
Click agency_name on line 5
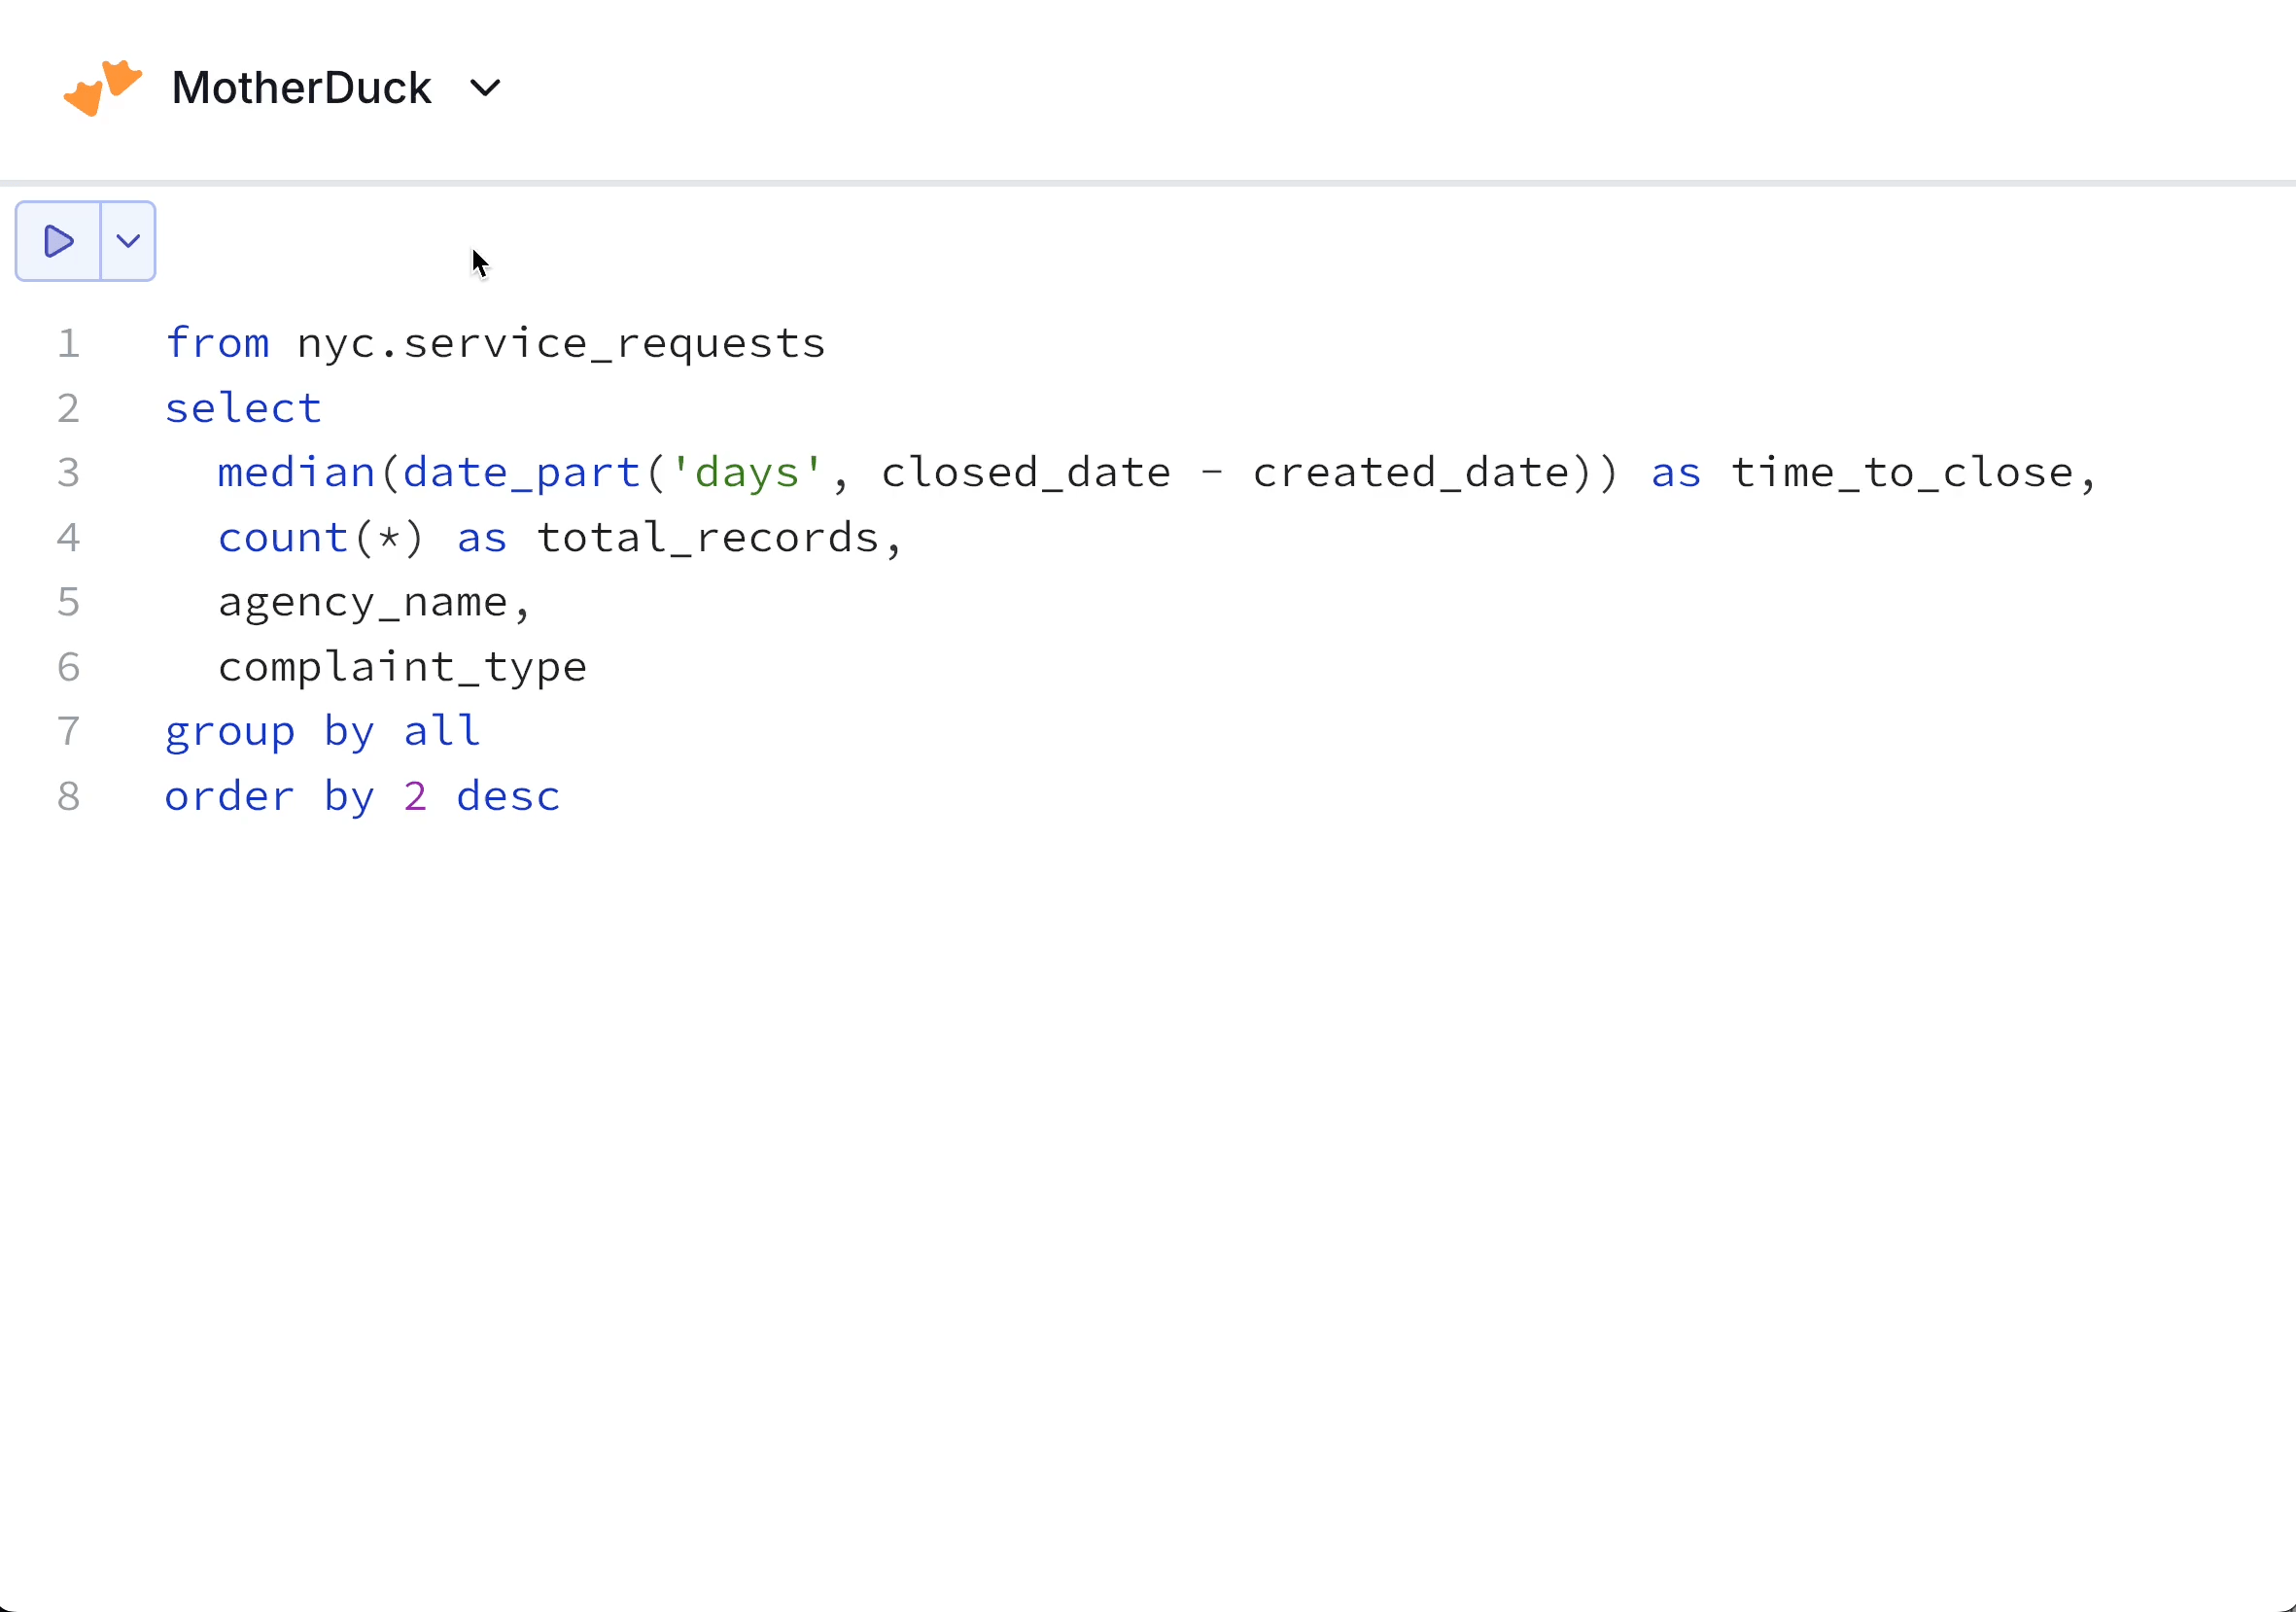point(363,602)
